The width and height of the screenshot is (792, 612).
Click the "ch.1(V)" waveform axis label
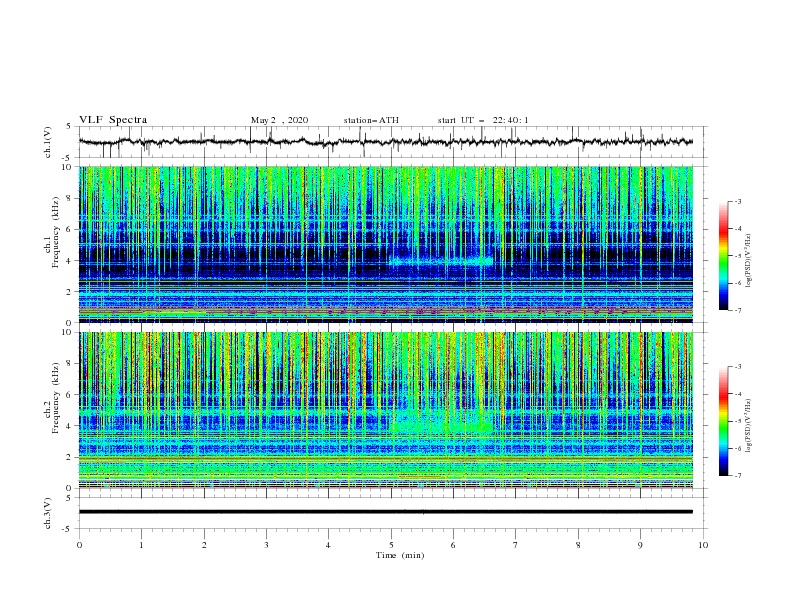coord(48,142)
